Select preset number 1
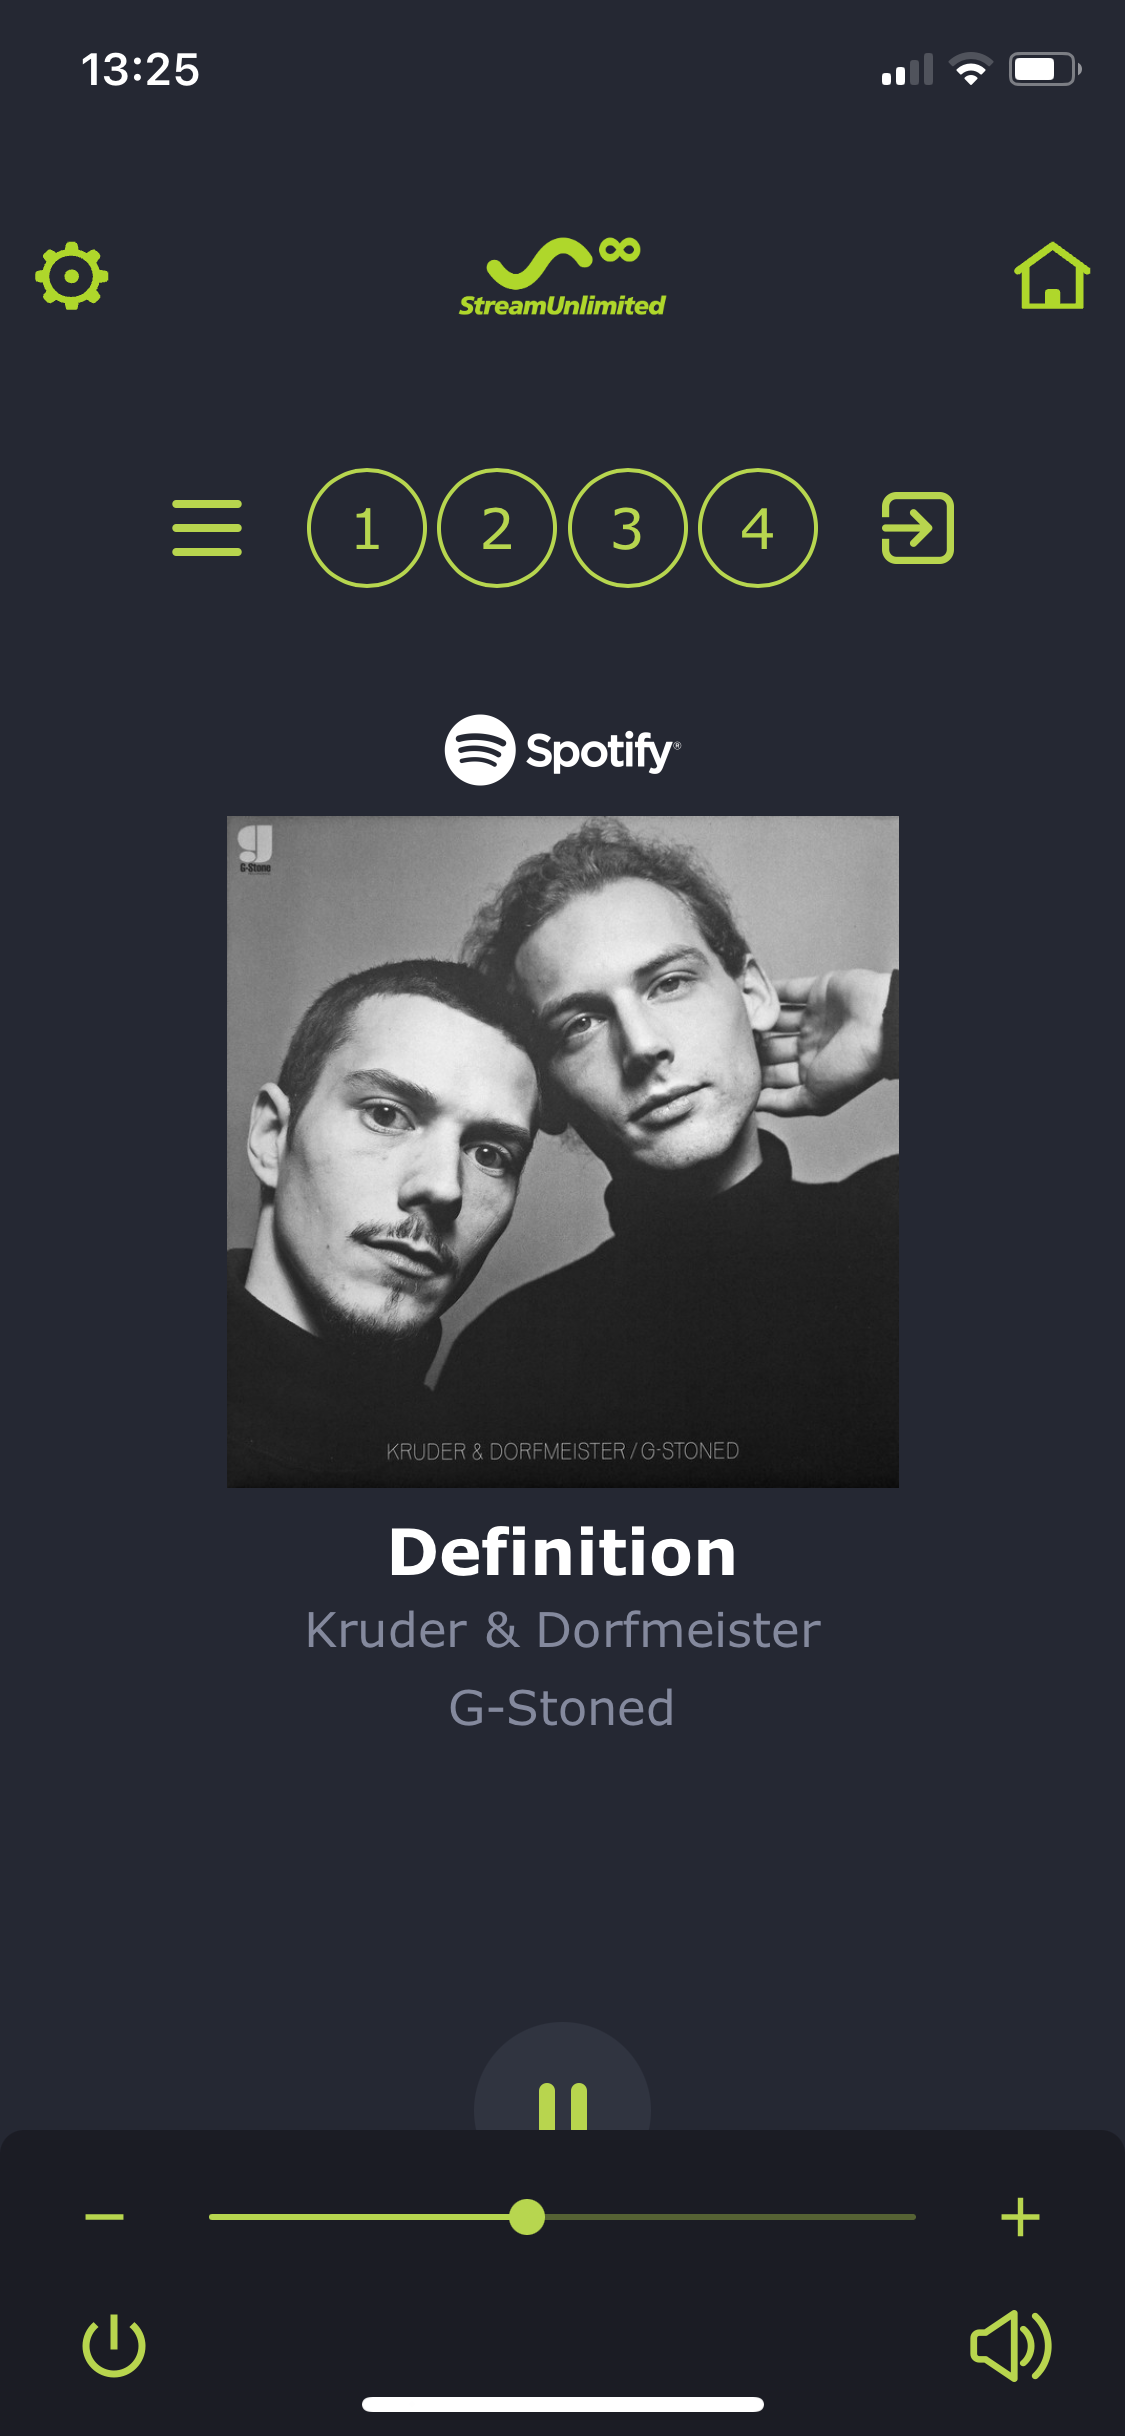Screen dimensions: 1125x2436 coord(367,528)
